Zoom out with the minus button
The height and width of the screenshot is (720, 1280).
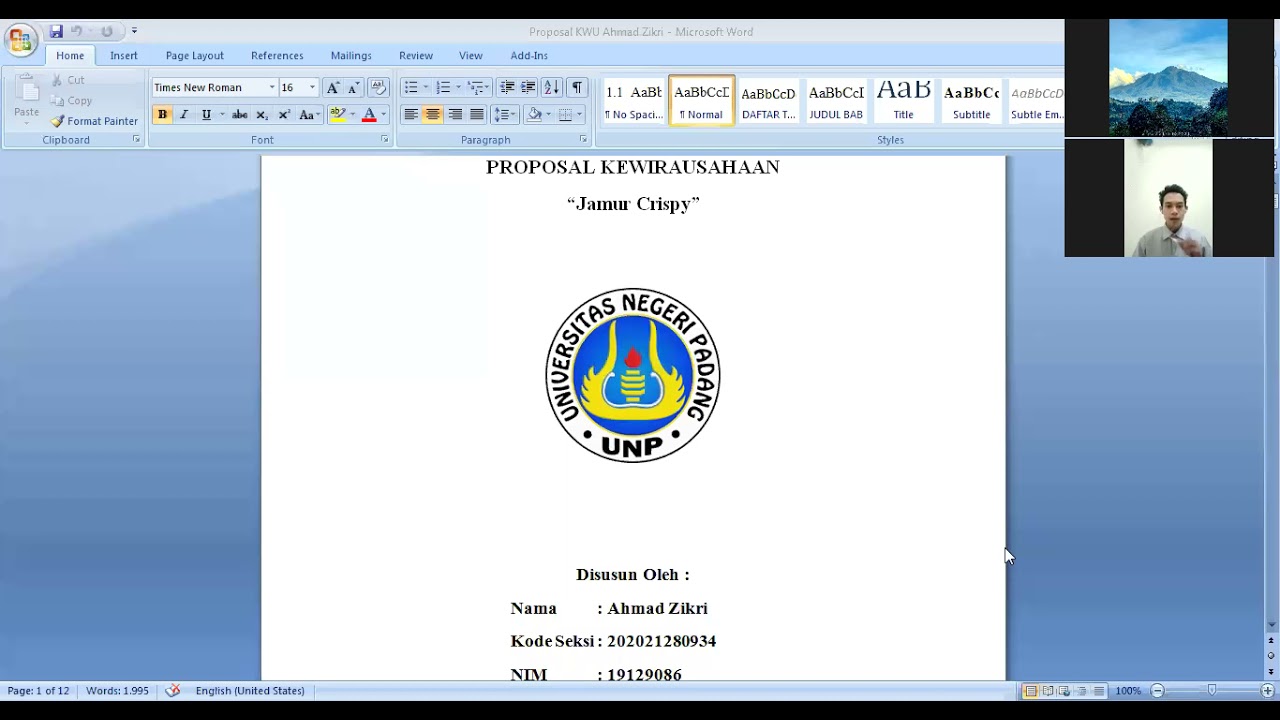1157,691
